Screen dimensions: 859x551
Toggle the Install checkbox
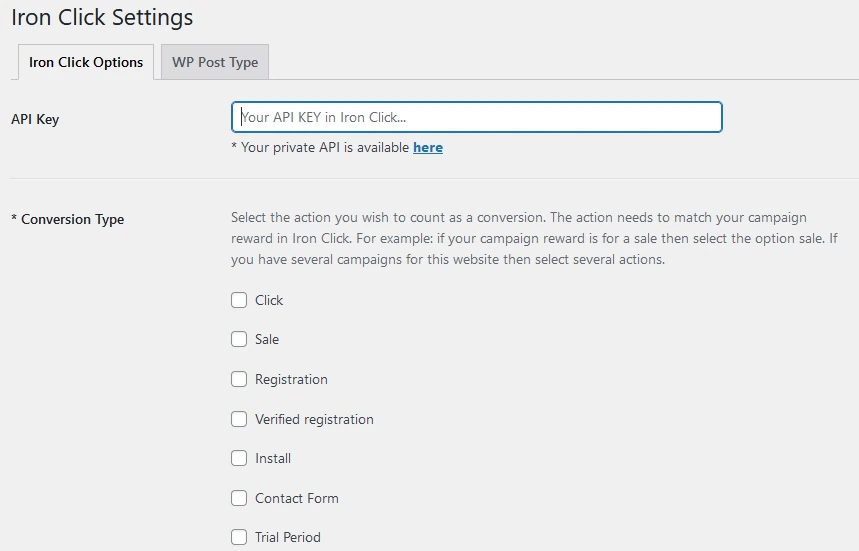click(239, 458)
